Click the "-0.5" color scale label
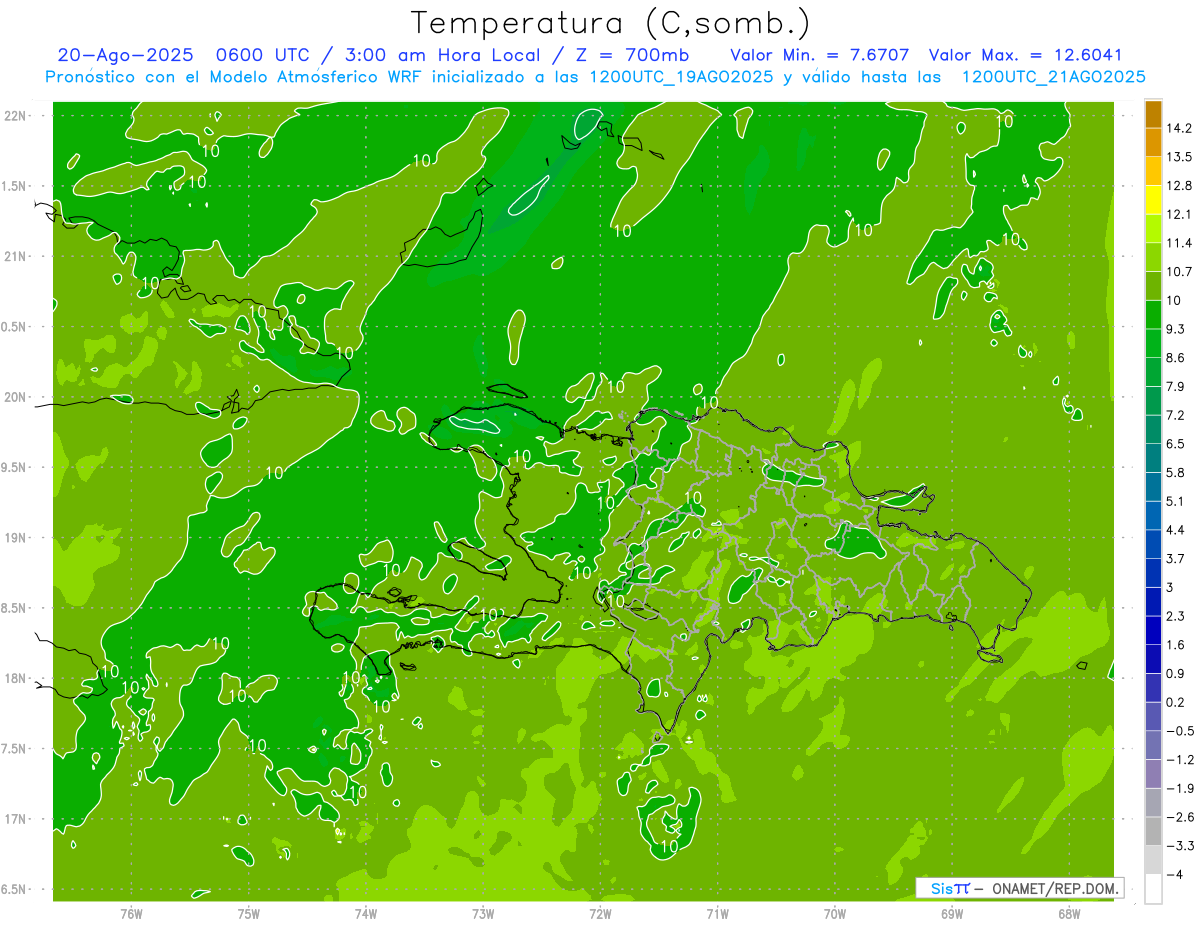The width and height of the screenshot is (1200, 927). (x=1180, y=730)
